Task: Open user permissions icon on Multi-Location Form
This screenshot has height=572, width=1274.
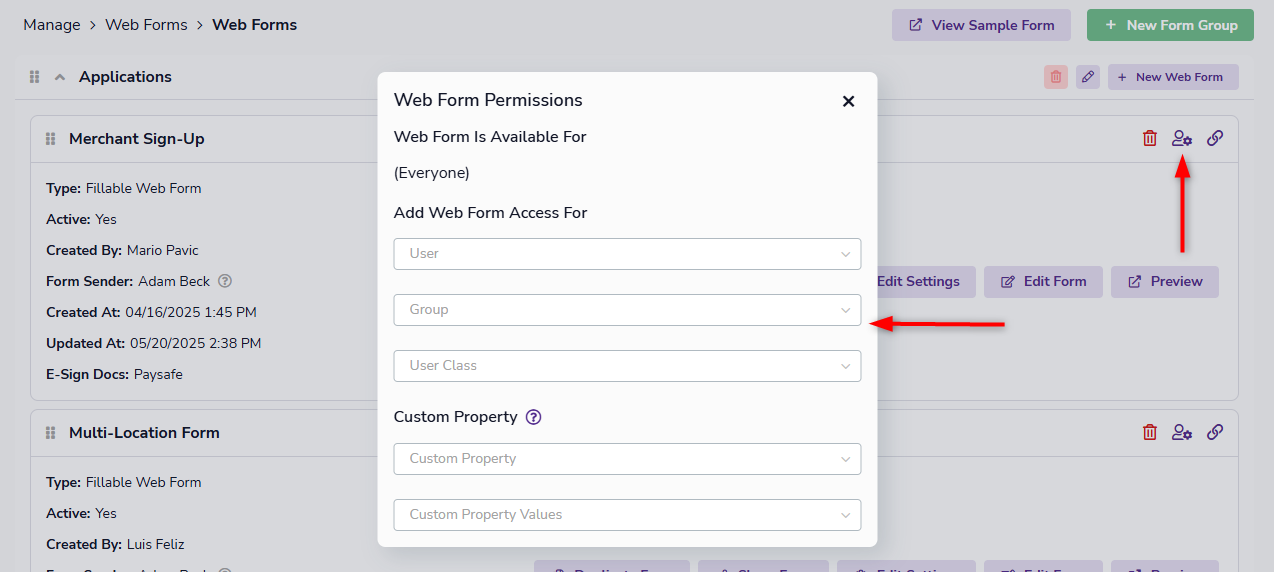Action: 1182,433
